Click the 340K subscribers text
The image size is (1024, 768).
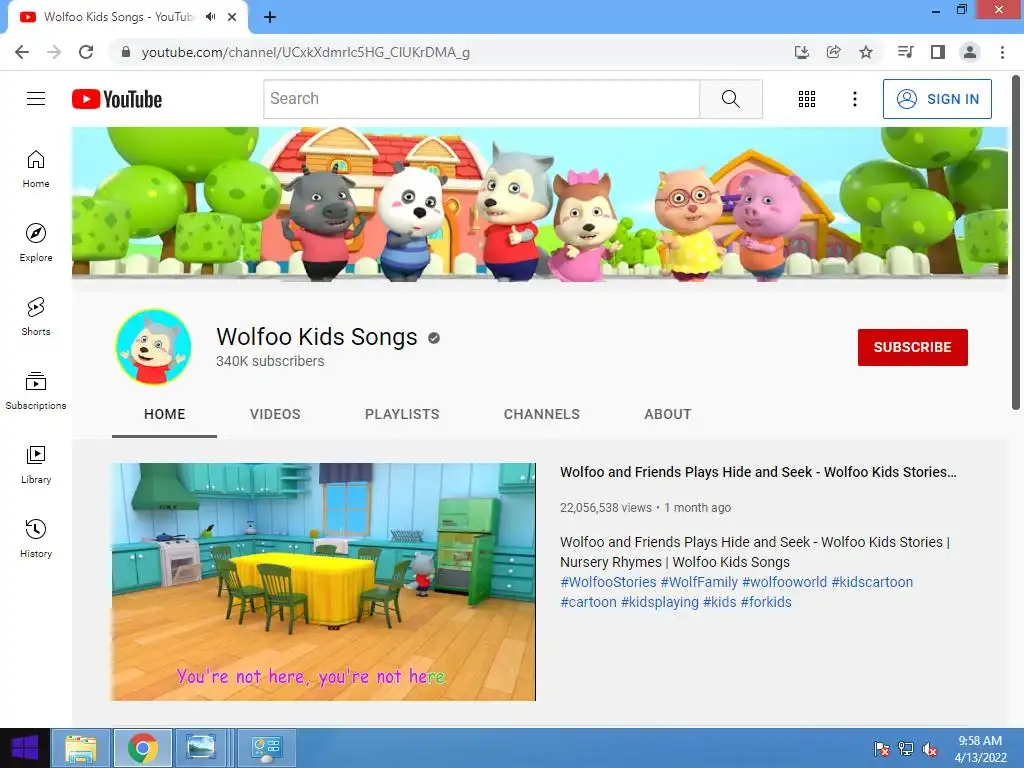[270, 361]
